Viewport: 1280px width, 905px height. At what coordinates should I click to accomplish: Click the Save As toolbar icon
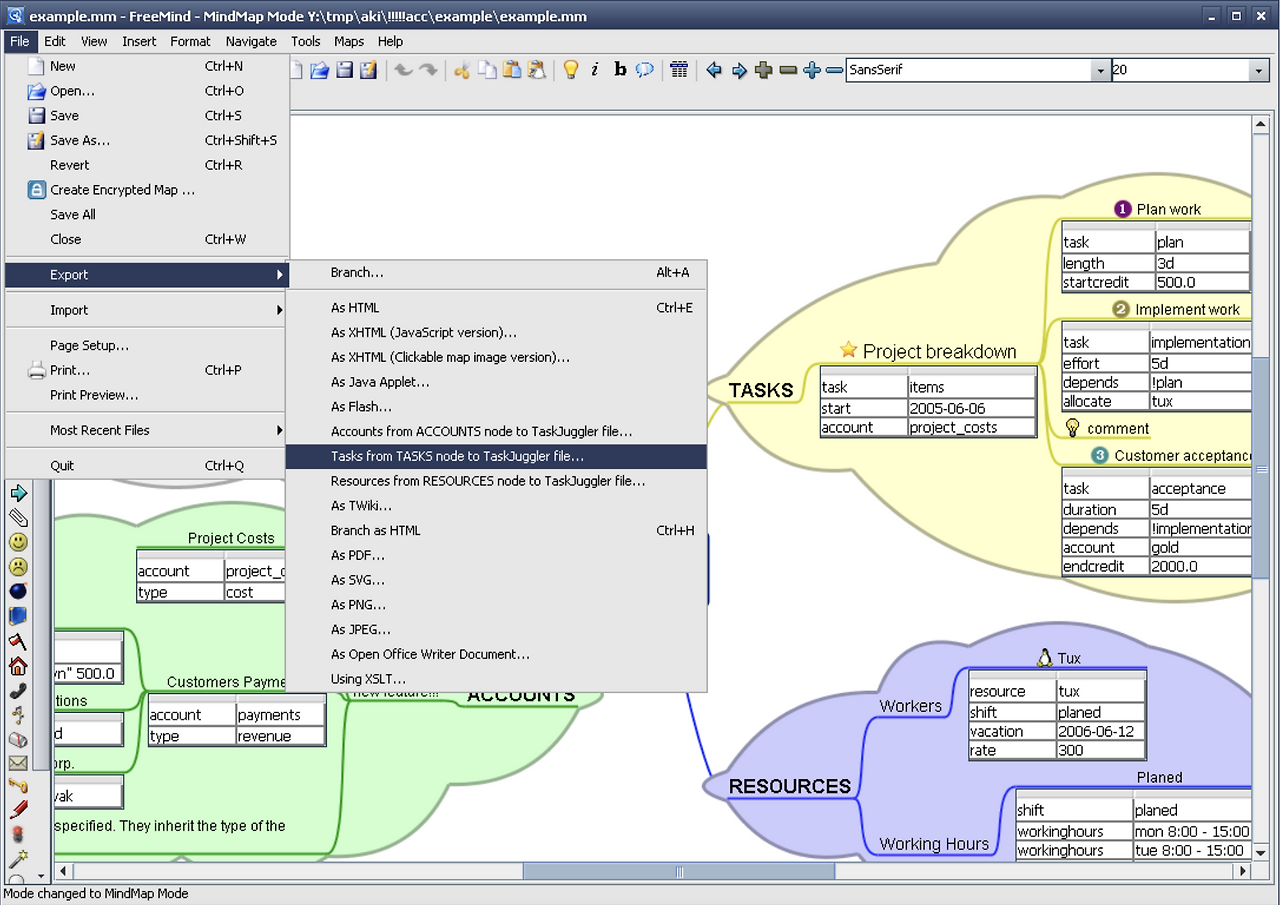368,70
